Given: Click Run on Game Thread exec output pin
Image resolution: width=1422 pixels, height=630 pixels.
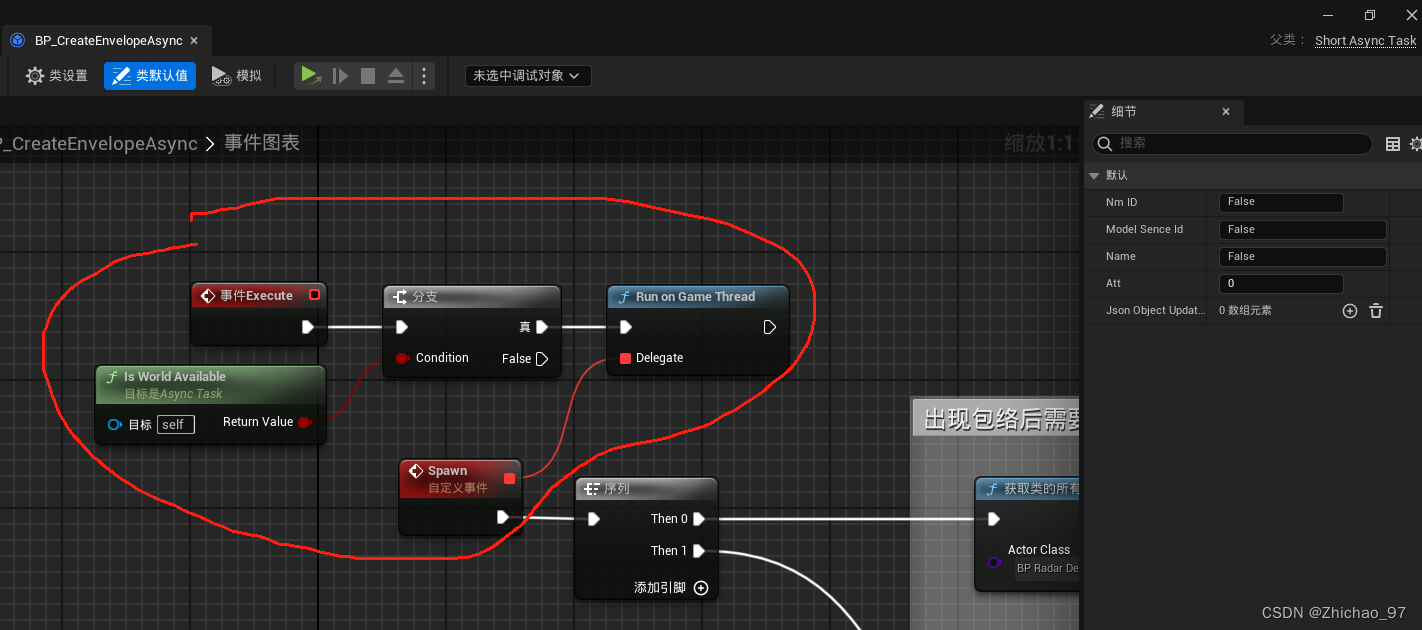Looking at the screenshot, I should tap(770, 327).
